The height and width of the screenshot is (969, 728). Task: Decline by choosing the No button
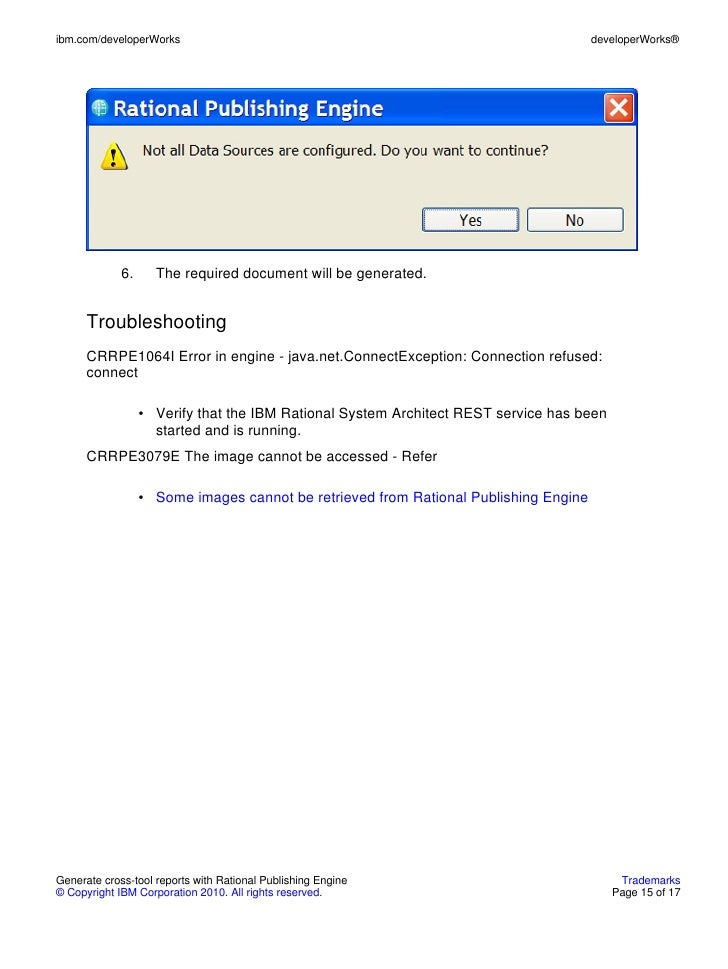click(575, 220)
